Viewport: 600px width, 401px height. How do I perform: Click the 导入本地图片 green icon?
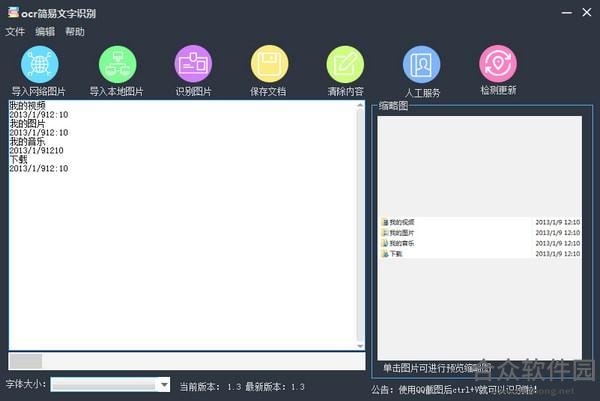coord(117,64)
